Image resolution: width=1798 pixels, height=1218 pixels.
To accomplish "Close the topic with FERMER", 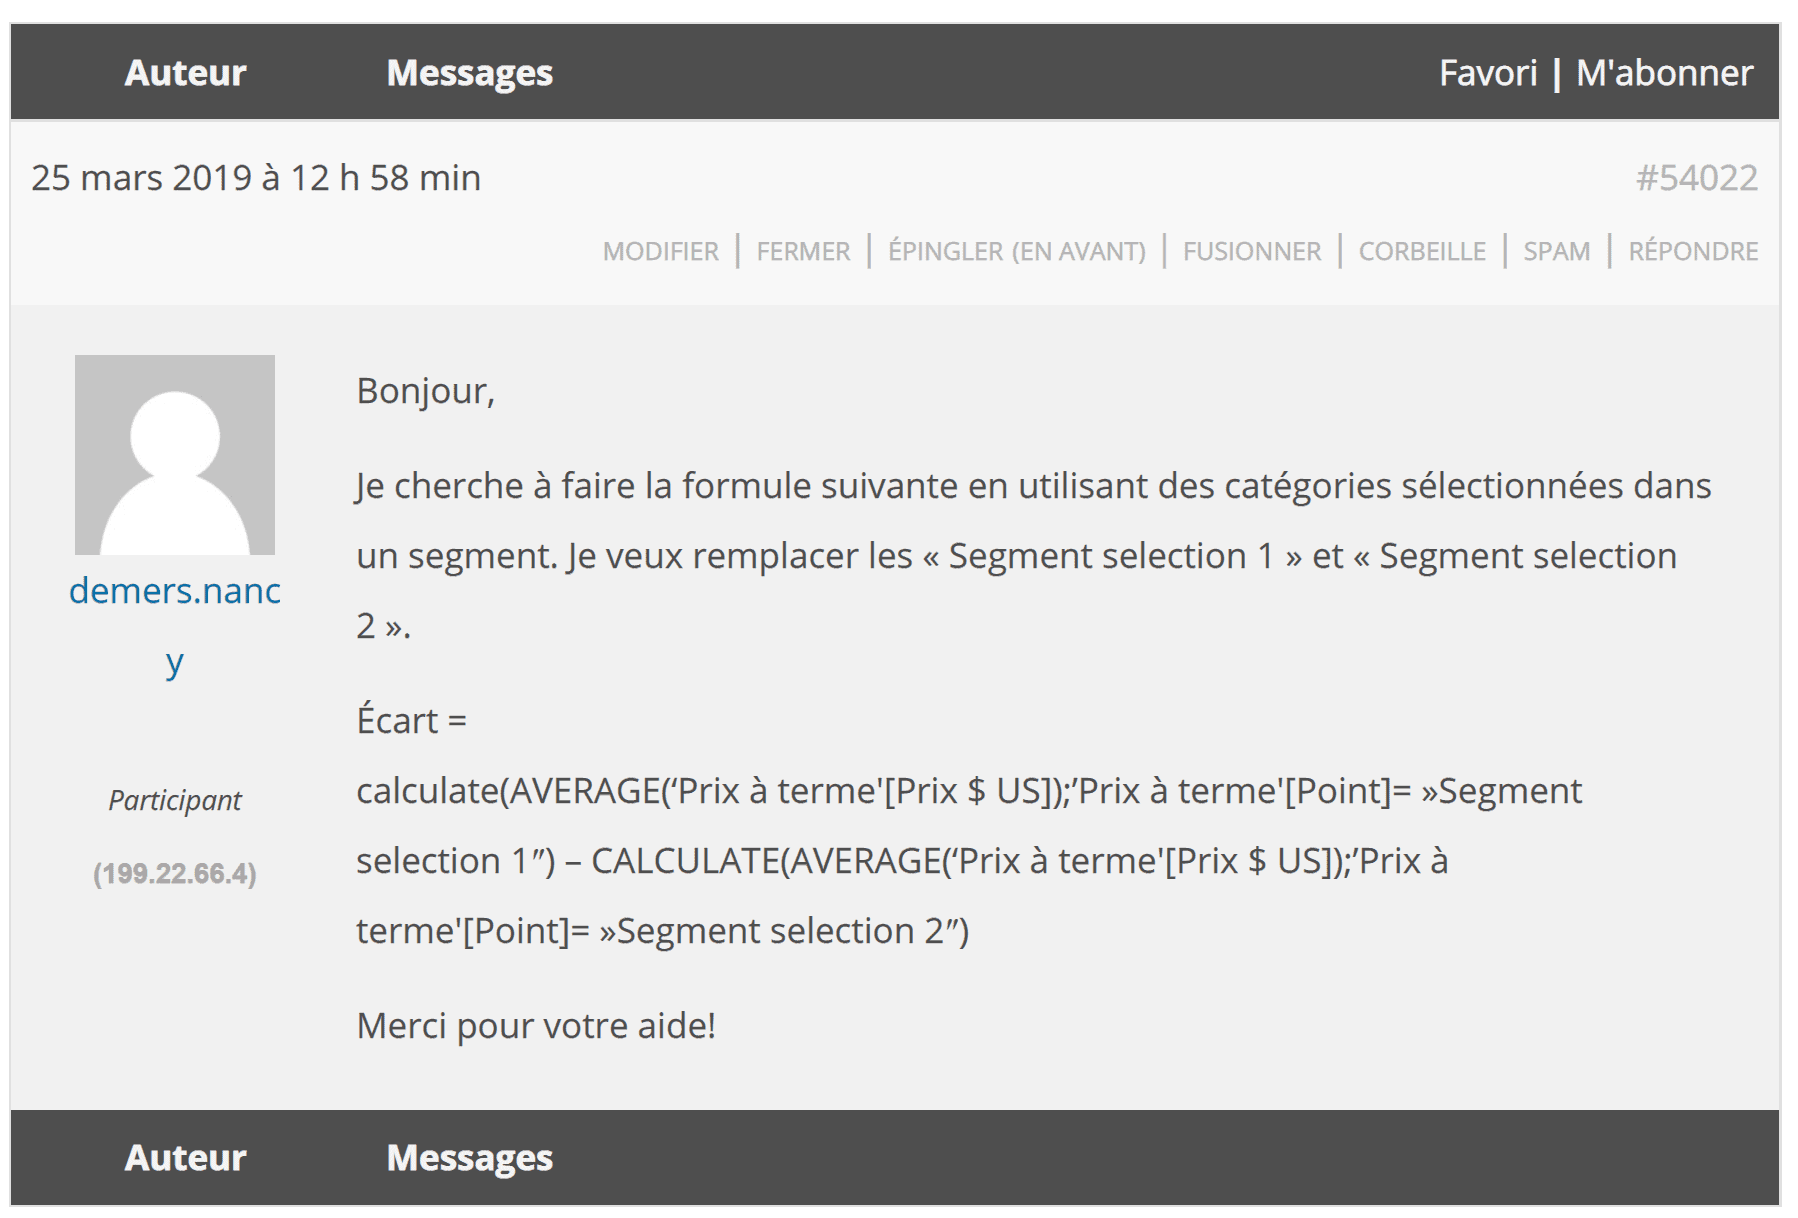I will click(x=803, y=251).
